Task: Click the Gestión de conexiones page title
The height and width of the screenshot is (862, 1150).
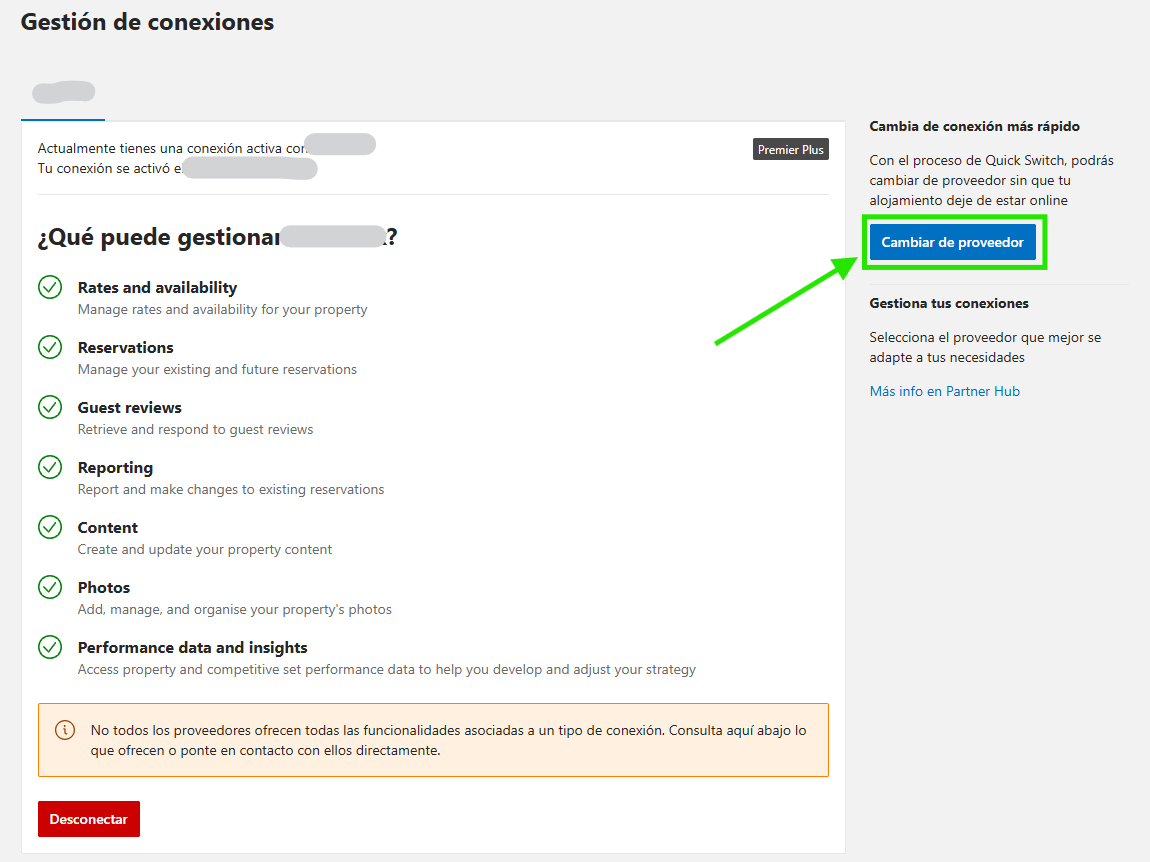Action: (147, 22)
